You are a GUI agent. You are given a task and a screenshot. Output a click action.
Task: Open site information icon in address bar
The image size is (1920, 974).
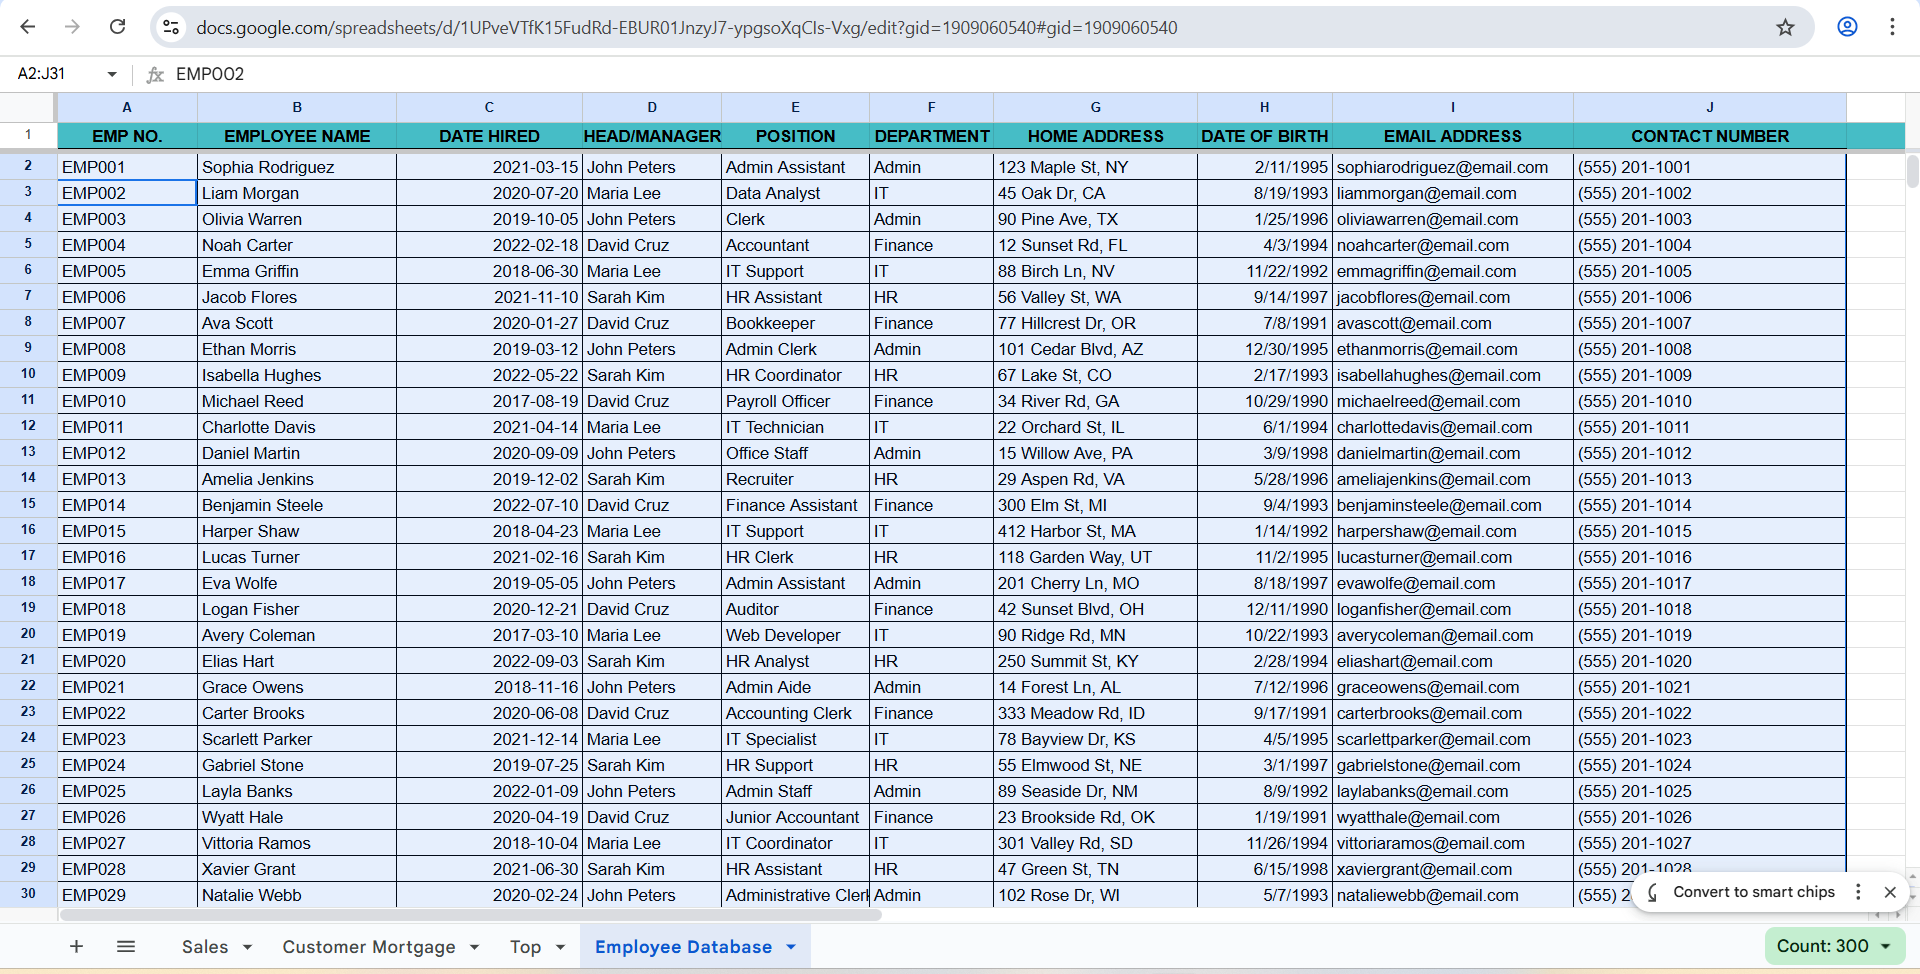171,27
